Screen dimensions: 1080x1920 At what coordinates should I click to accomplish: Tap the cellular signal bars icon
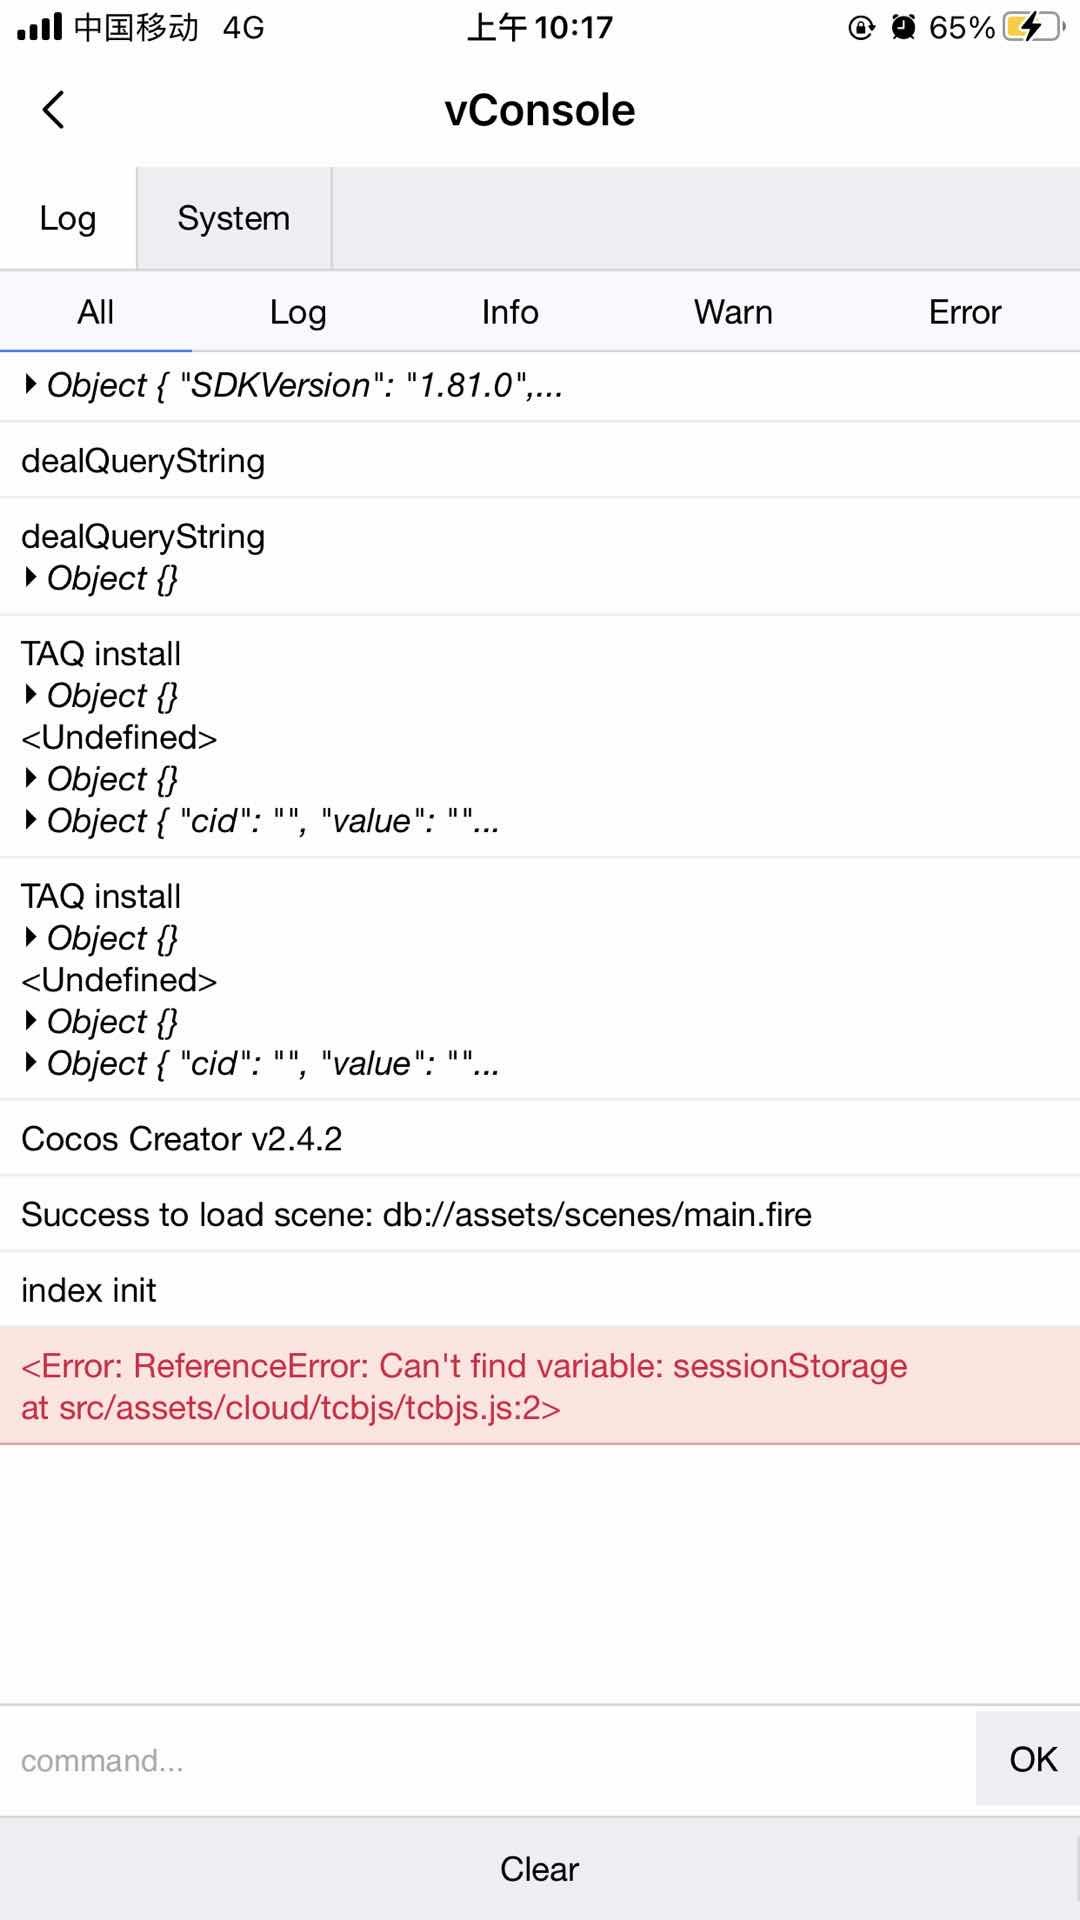pos(40,27)
